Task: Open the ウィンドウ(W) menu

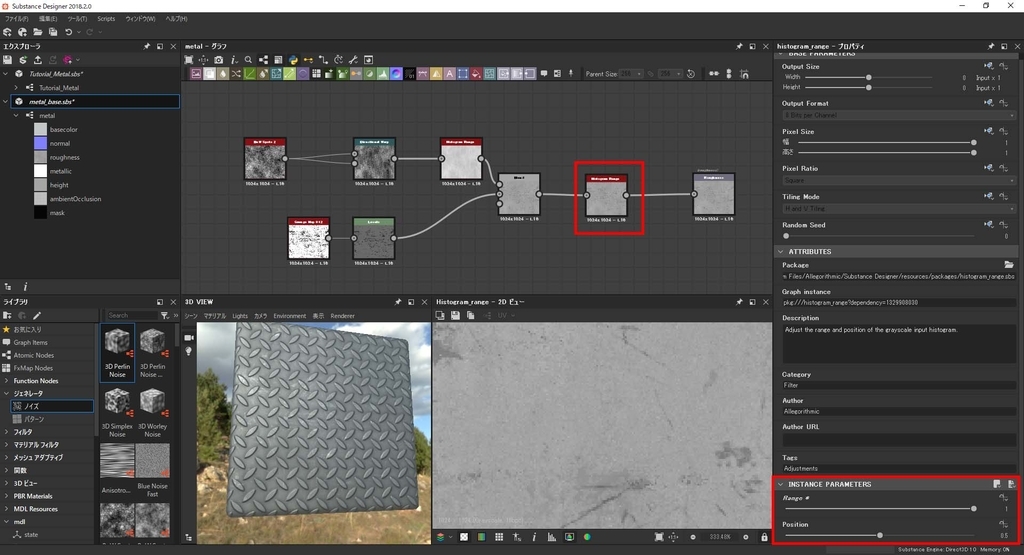Action: 140,19
